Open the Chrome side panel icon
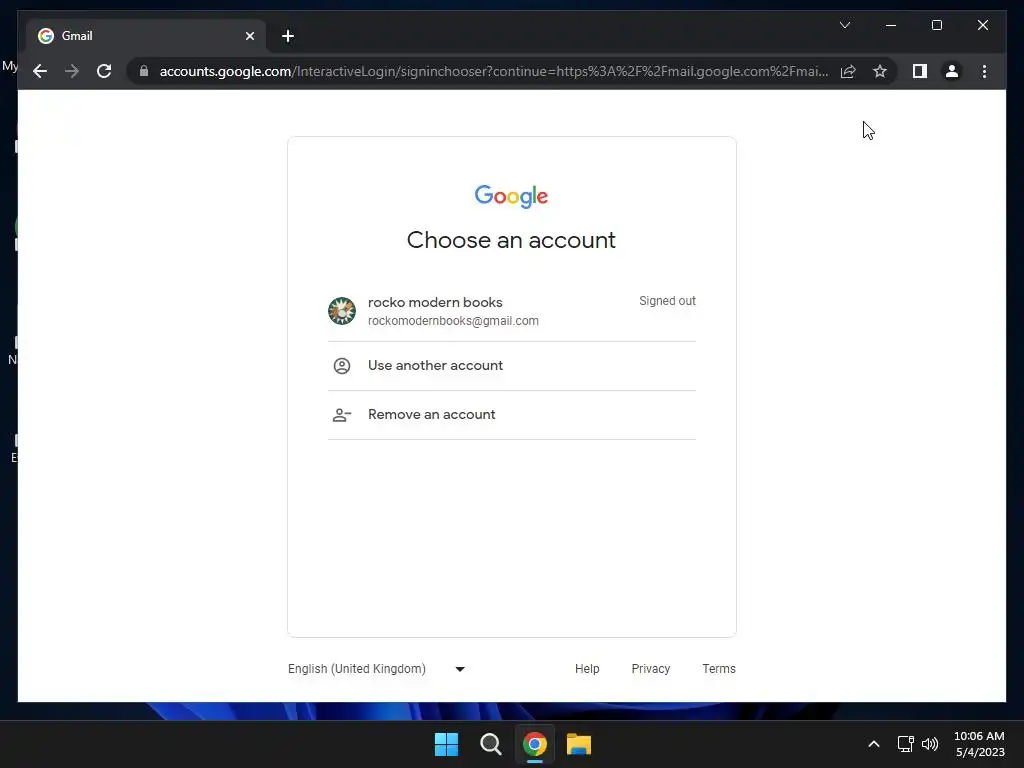This screenshot has height=768, width=1024. click(920, 71)
